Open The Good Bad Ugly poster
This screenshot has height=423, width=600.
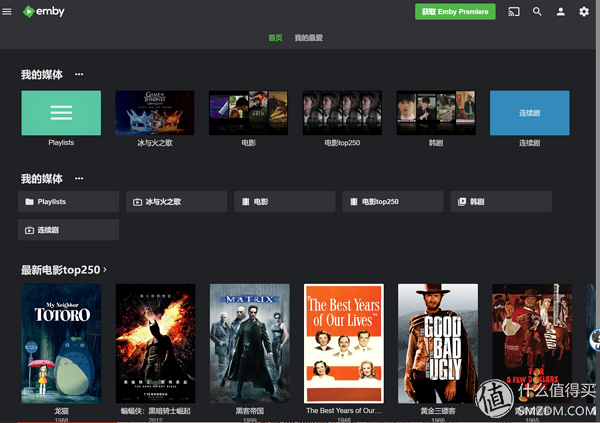[x=438, y=343]
